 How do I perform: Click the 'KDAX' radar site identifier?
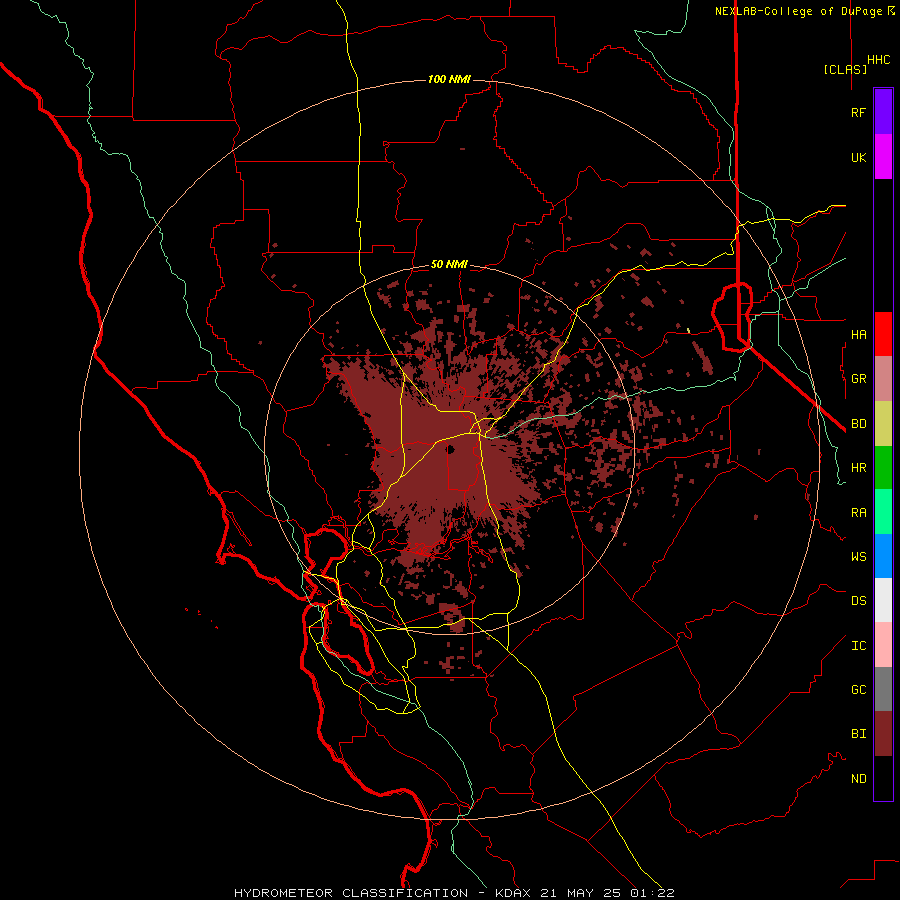pos(512,893)
